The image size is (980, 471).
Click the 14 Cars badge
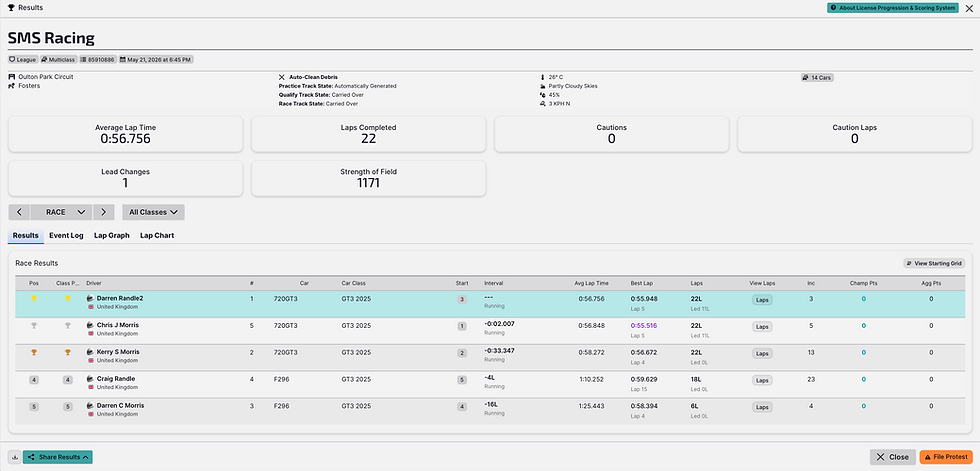pos(818,77)
